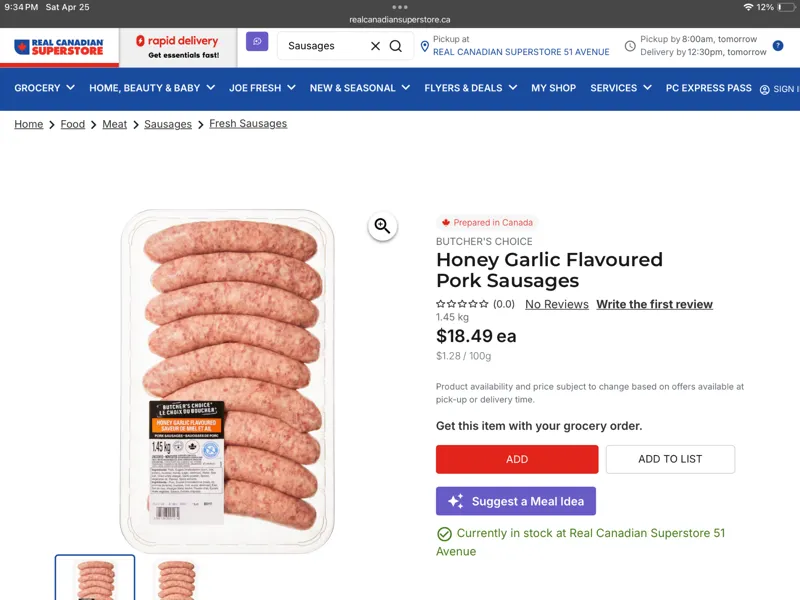Open the Write the first review link
Image resolution: width=800 pixels, height=600 pixels.
tap(655, 304)
